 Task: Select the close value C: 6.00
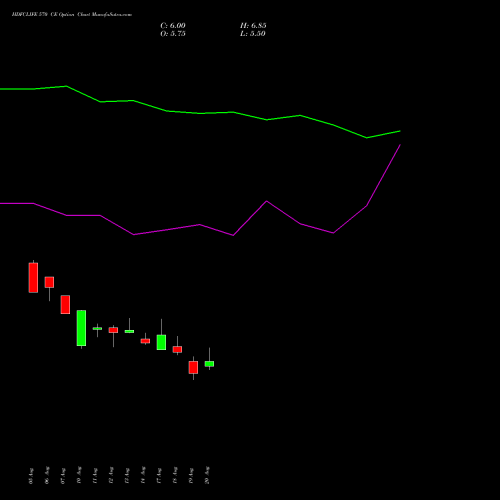[173, 26]
